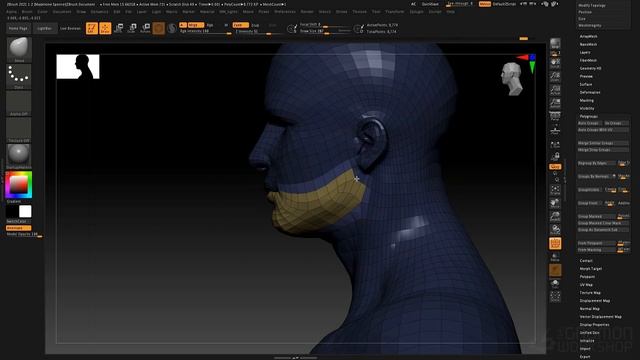Screen dimensions: 640x360
Task: Pick a hue in the color picker square
Action: pos(19,184)
